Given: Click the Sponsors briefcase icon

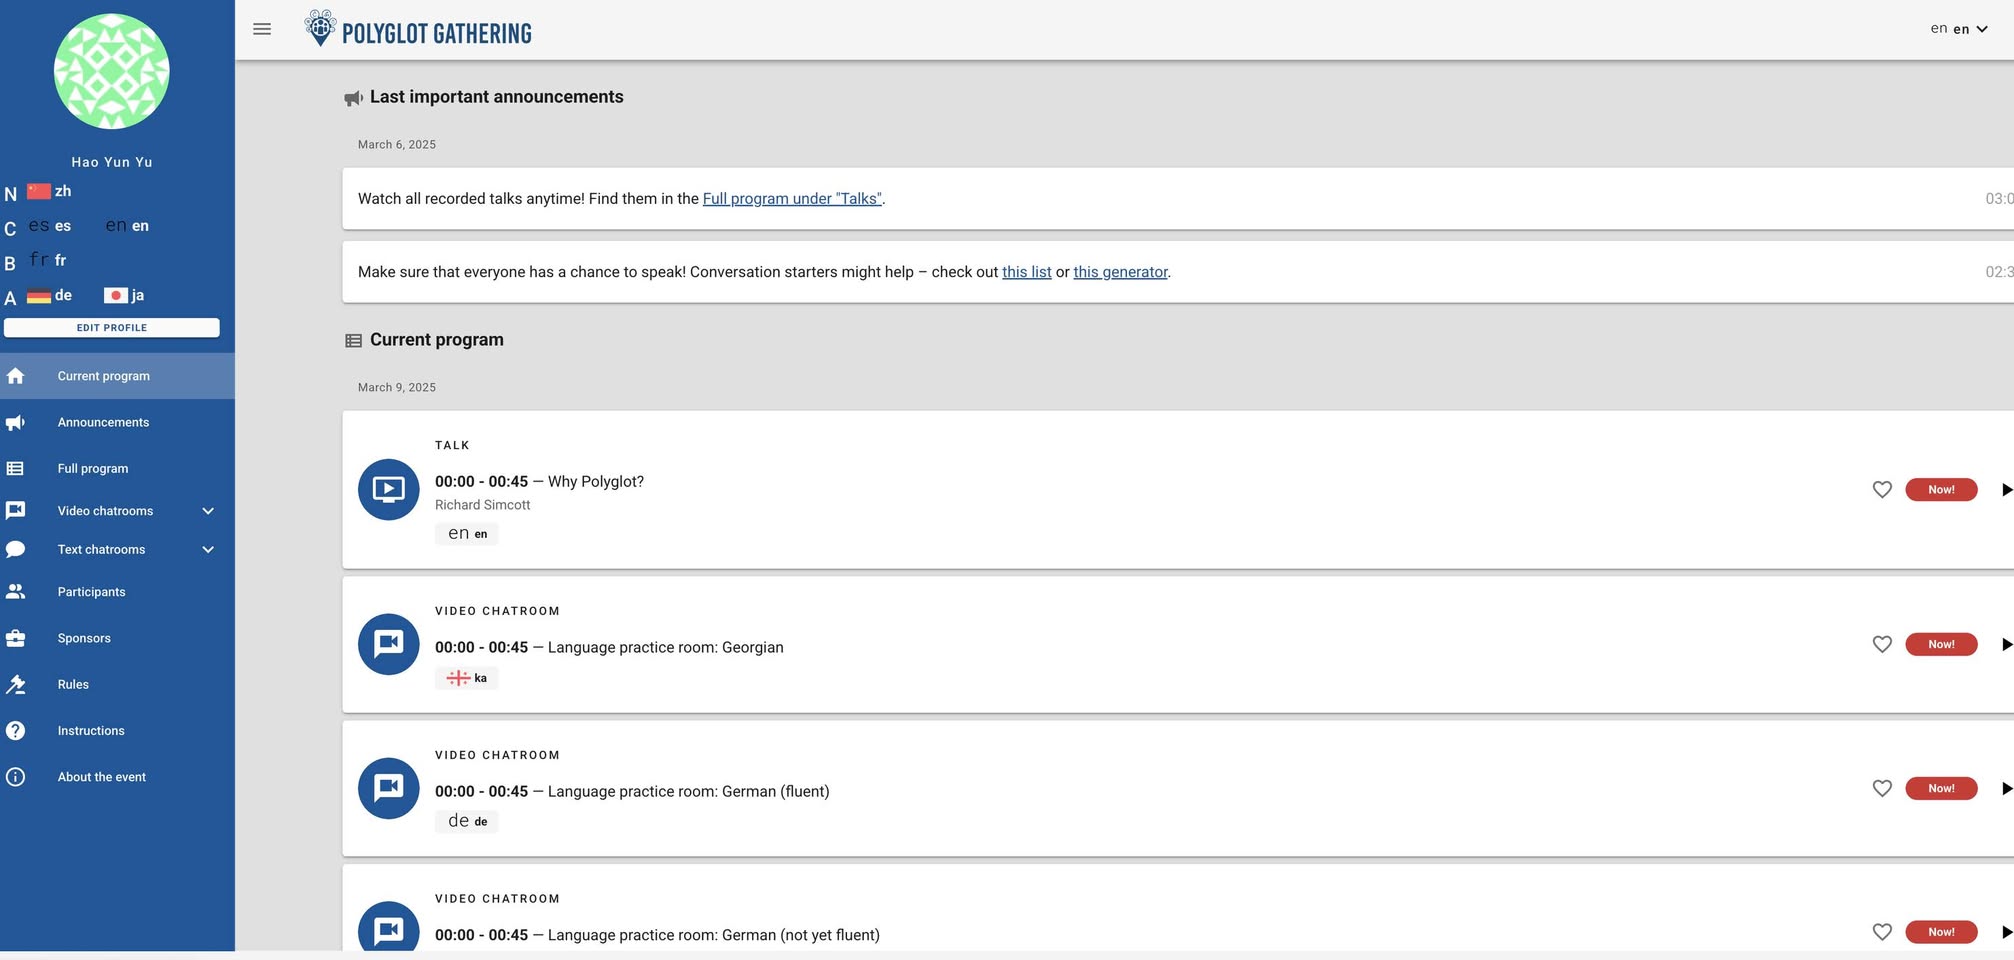Looking at the screenshot, I should pos(15,638).
